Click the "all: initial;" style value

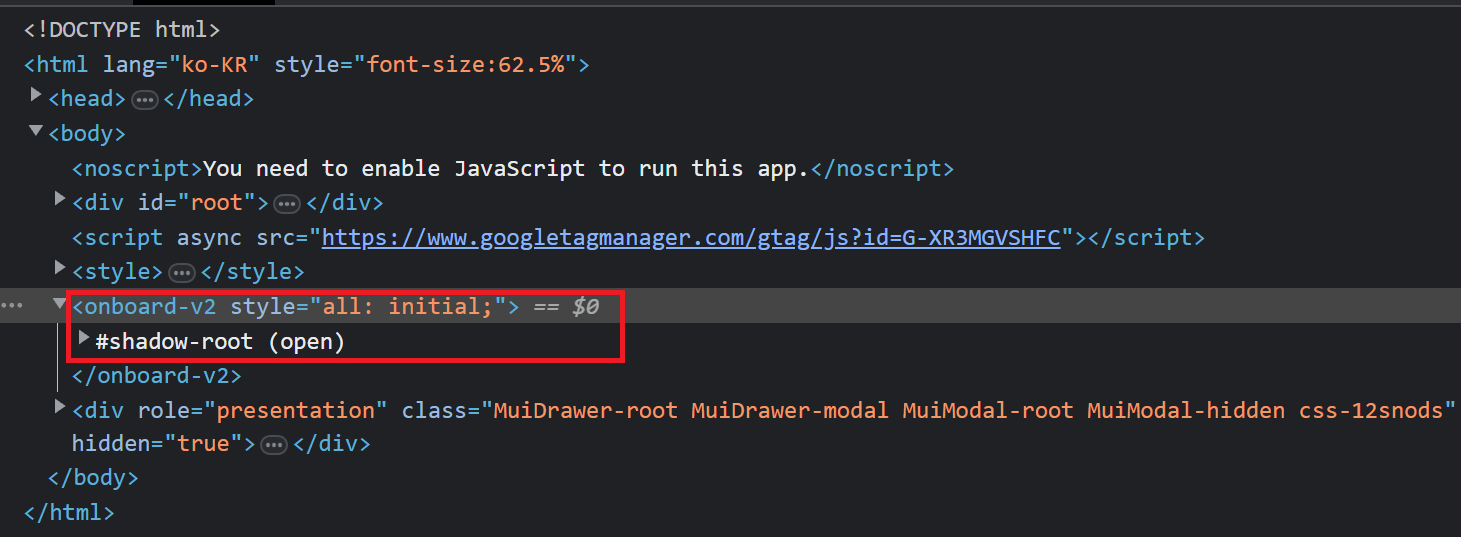(408, 306)
